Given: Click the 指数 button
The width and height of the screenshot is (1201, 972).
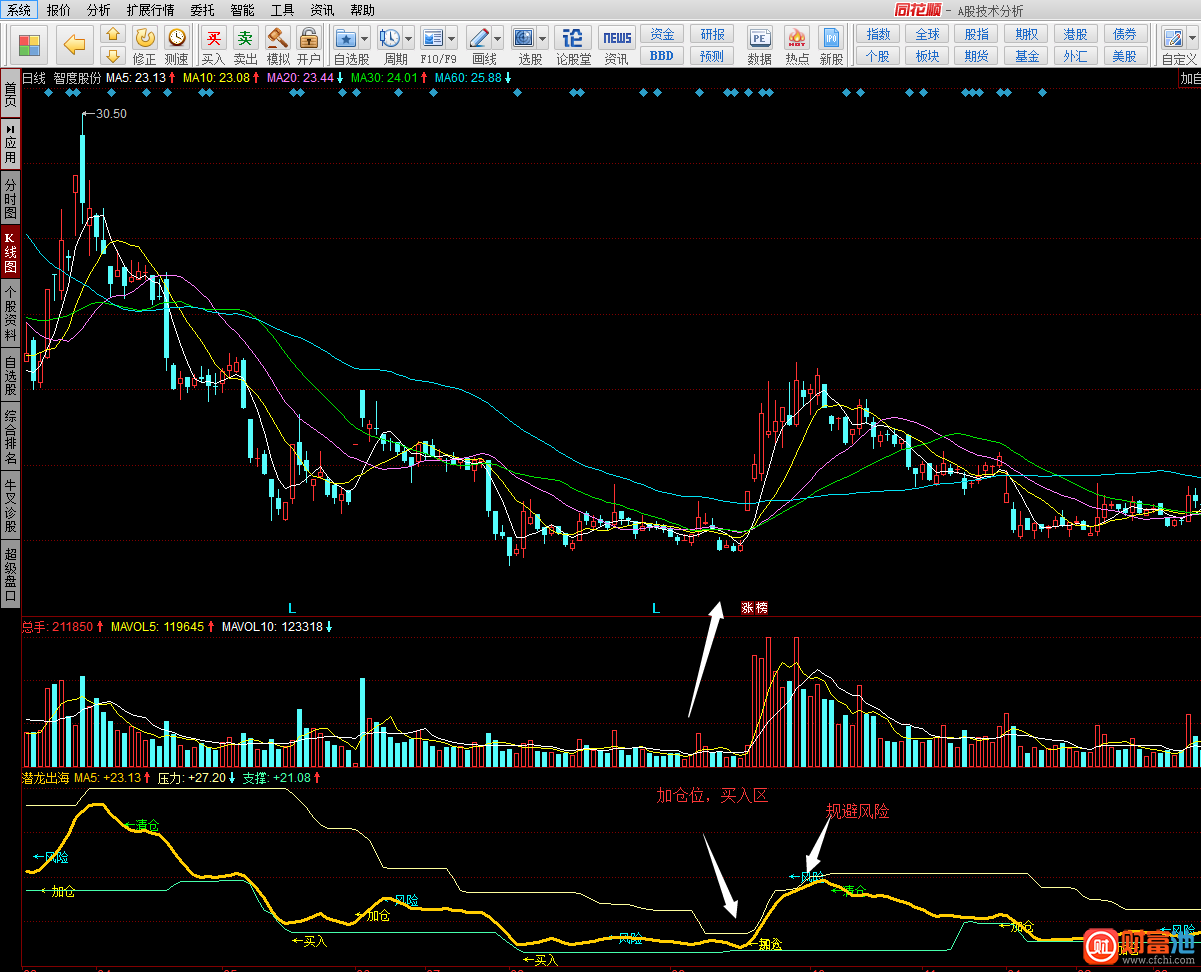Looking at the screenshot, I should tap(878, 35).
